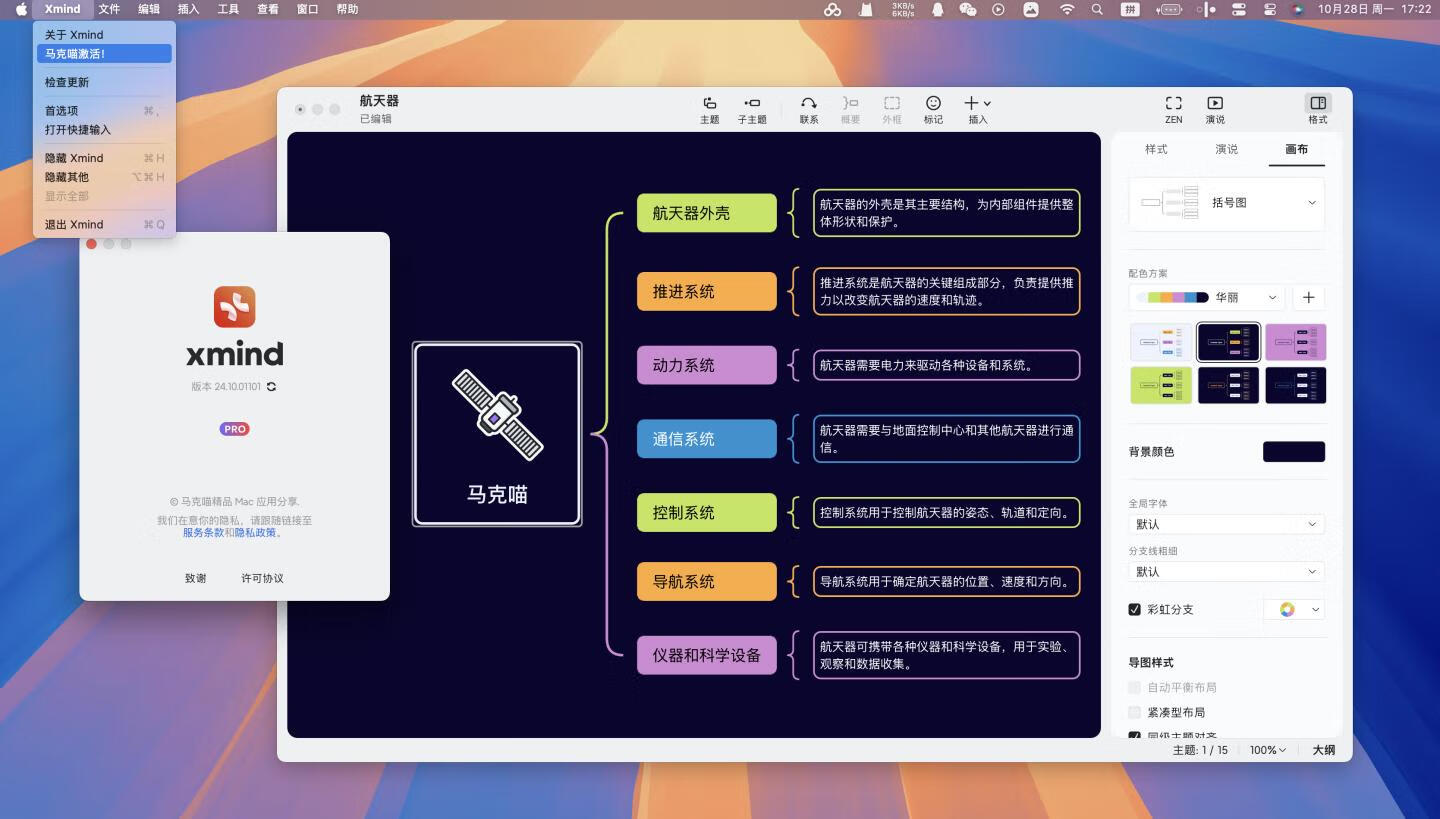Switch to the 画布 tab
Image resolution: width=1440 pixels, height=819 pixels.
tap(1296, 149)
